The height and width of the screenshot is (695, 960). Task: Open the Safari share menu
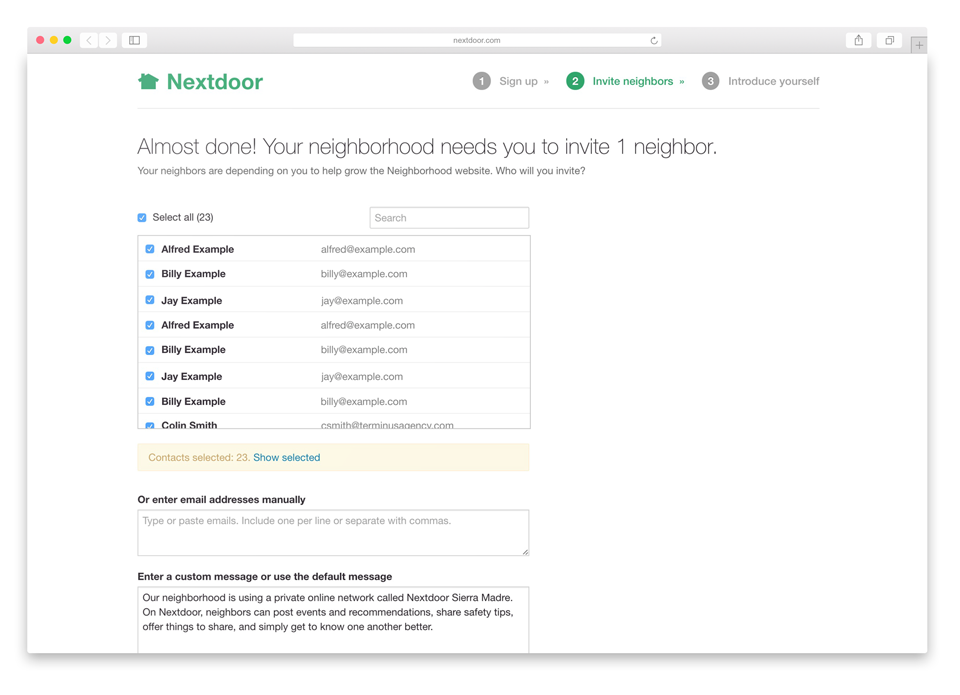[858, 40]
